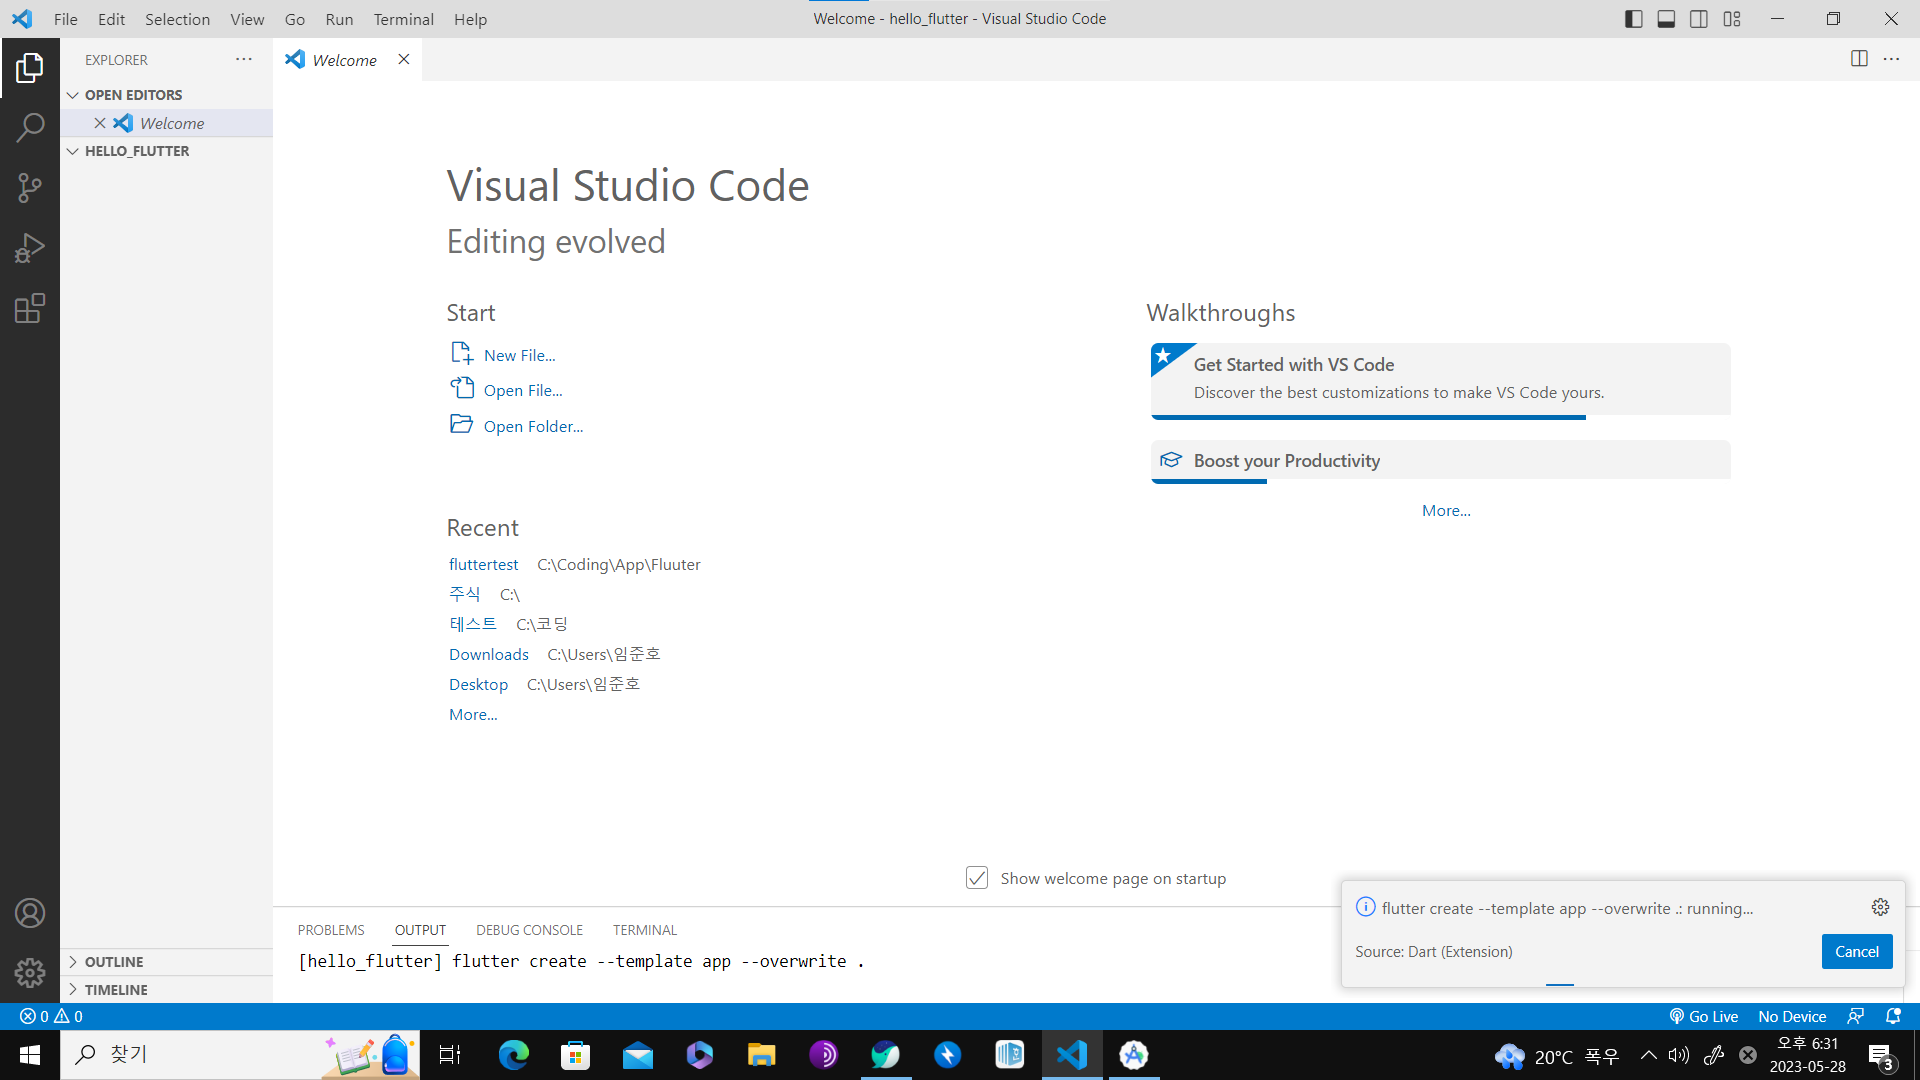Open the File menu

point(65,19)
